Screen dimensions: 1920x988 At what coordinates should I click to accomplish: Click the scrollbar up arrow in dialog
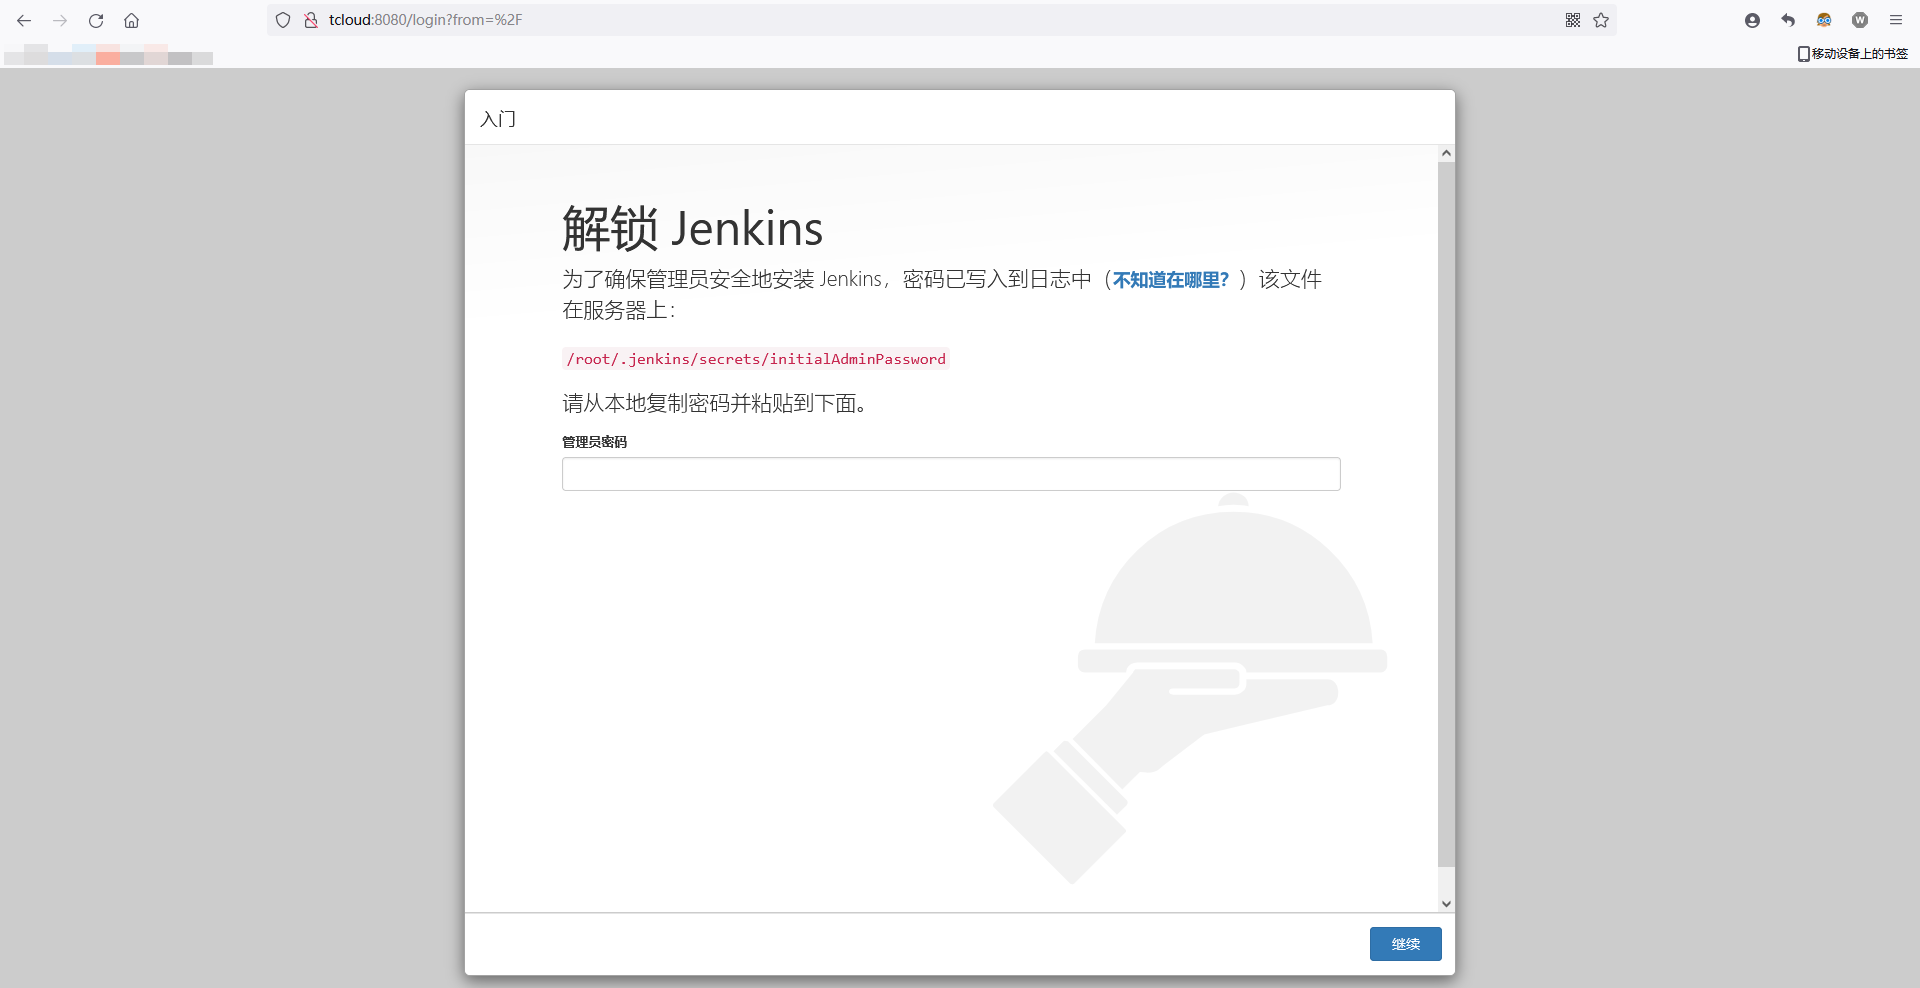[x=1446, y=153]
